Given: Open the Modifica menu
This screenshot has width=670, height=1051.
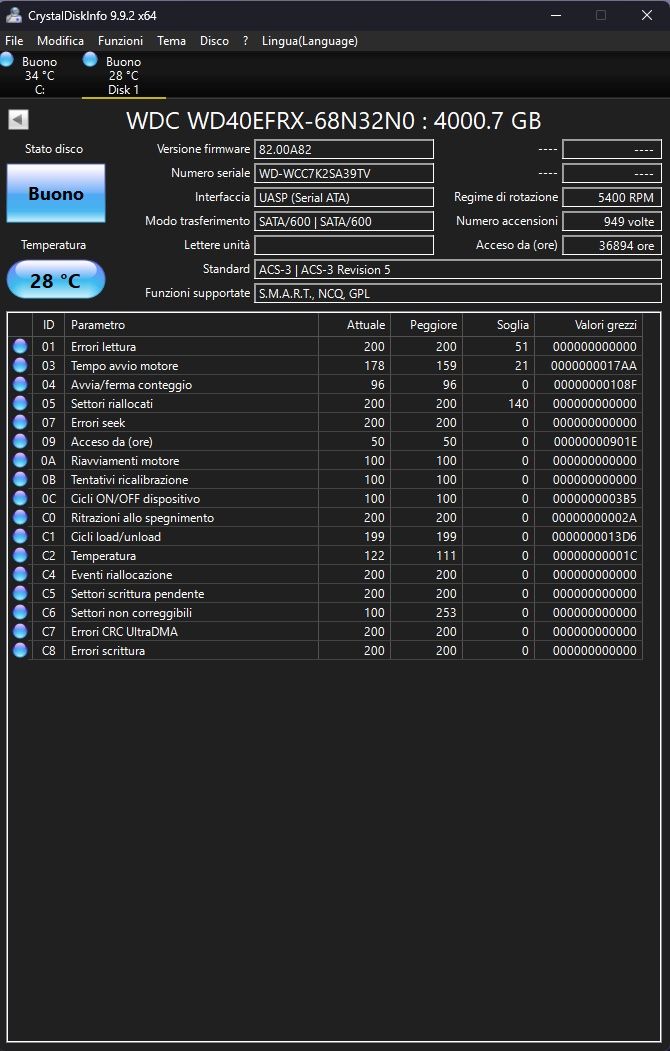Looking at the screenshot, I should coord(60,41).
